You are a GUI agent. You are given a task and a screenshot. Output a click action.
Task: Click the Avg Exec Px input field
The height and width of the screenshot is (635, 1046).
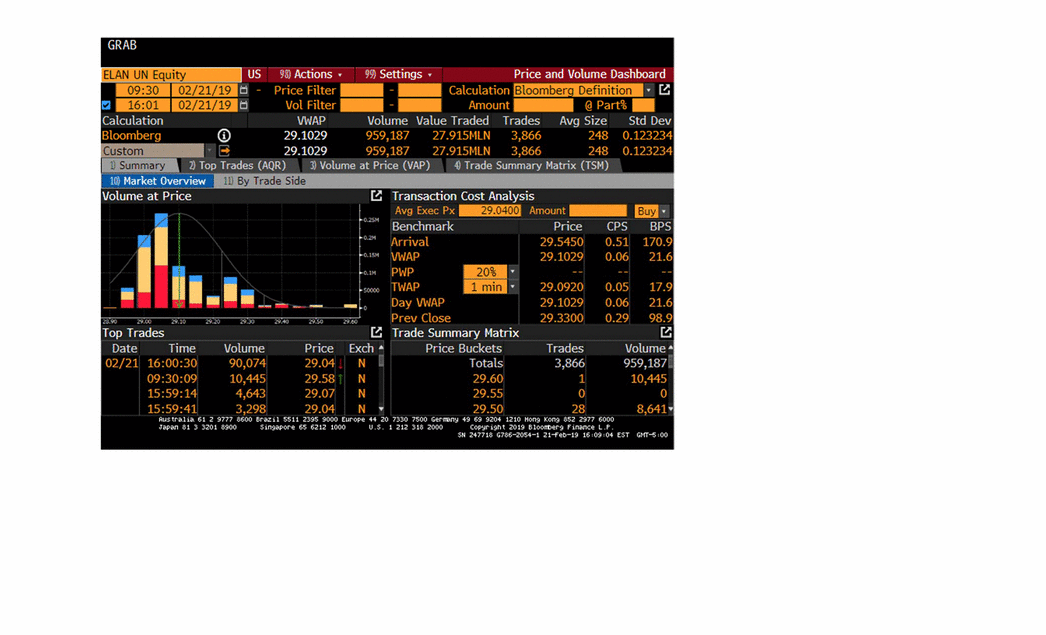point(491,211)
